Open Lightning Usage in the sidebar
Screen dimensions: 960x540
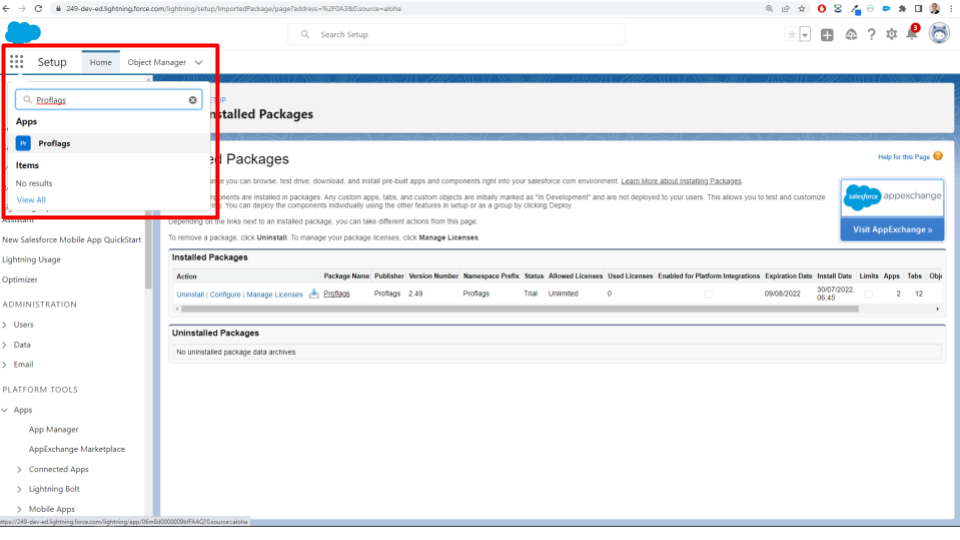(x=31, y=260)
